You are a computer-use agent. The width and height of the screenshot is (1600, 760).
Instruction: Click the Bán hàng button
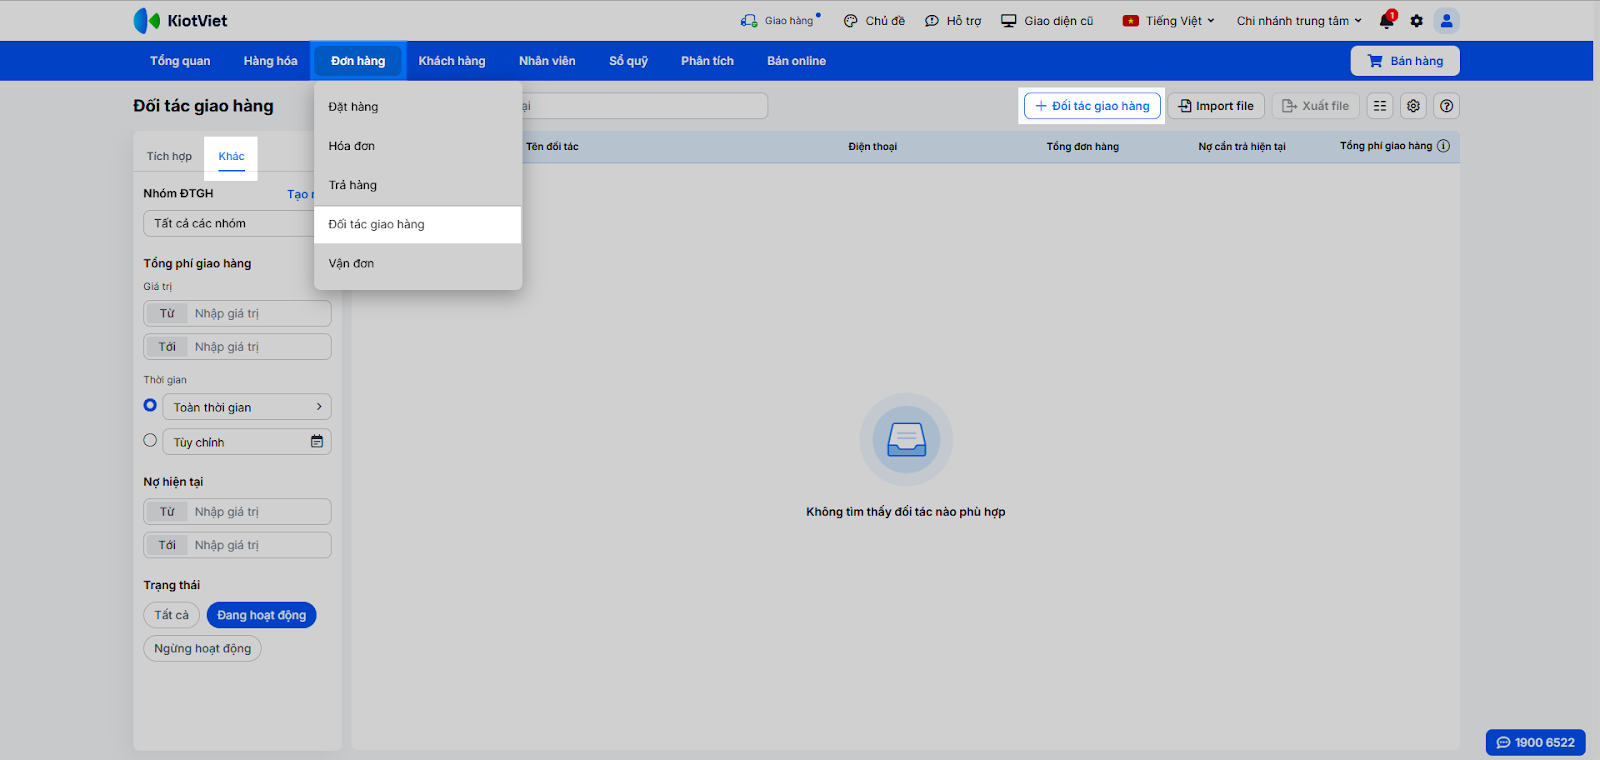[x=1404, y=61]
